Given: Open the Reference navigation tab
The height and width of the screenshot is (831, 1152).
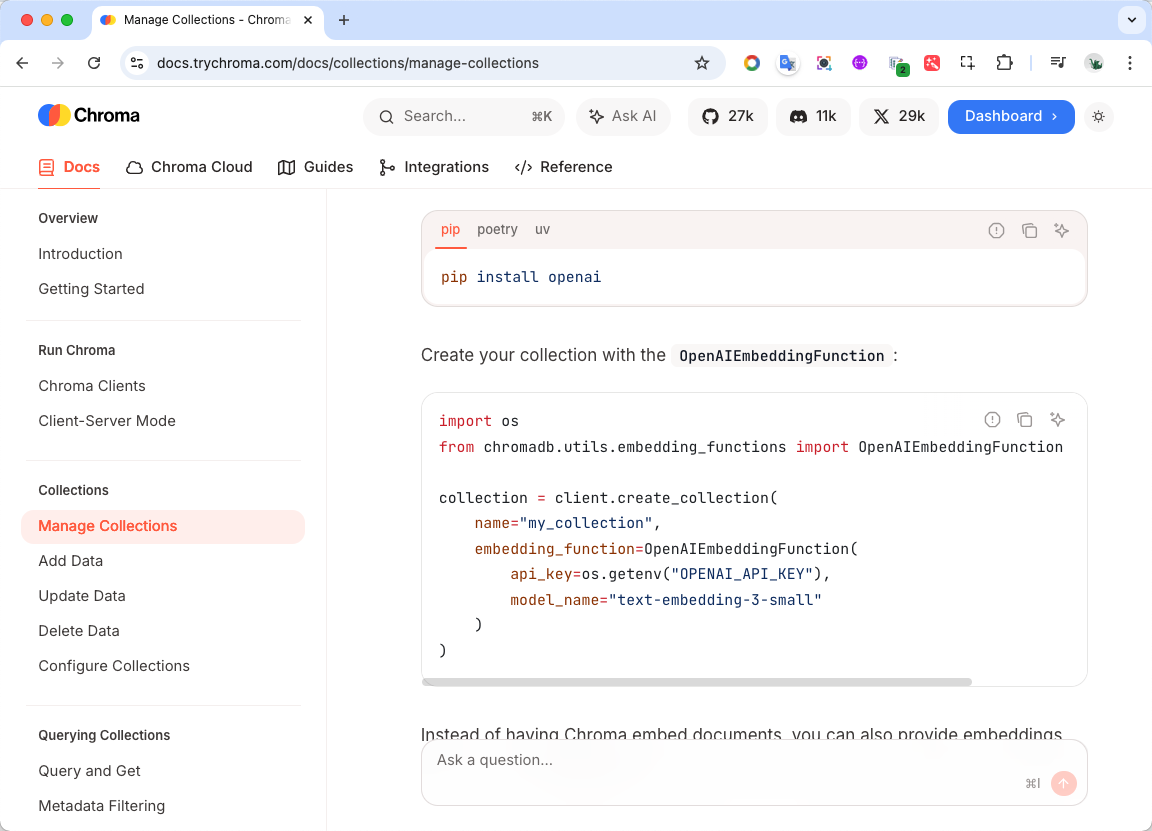Looking at the screenshot, I should tap(564, 168).
